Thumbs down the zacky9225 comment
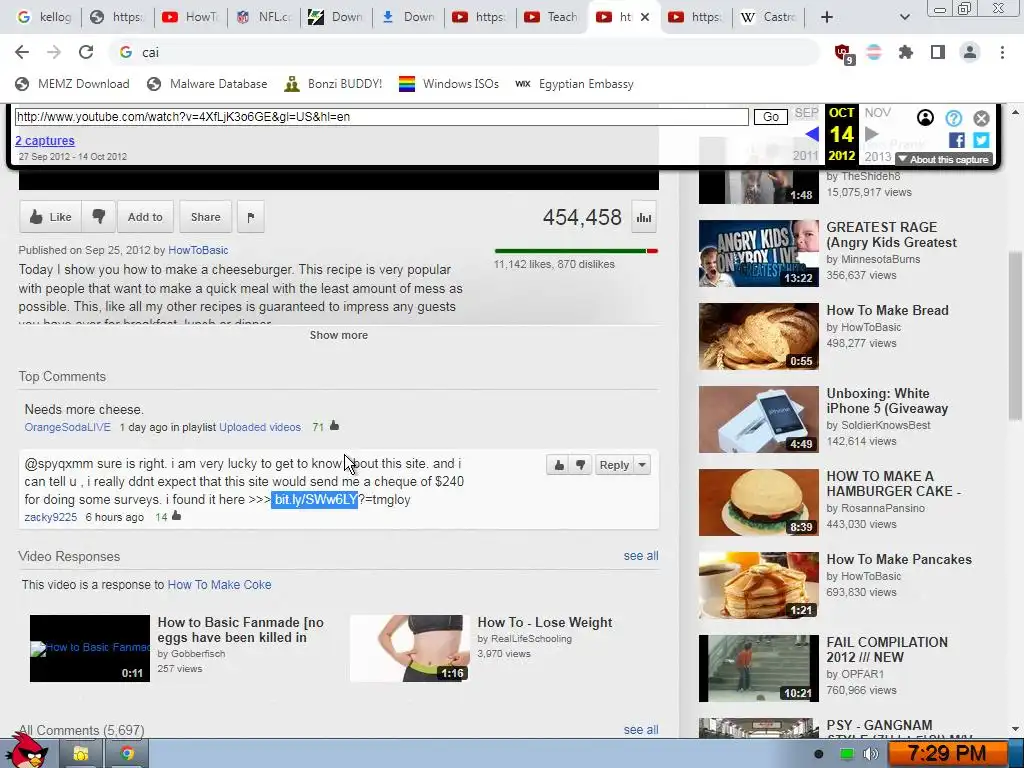The height and width of the screenshot is (768, 1024). [581, 465]
